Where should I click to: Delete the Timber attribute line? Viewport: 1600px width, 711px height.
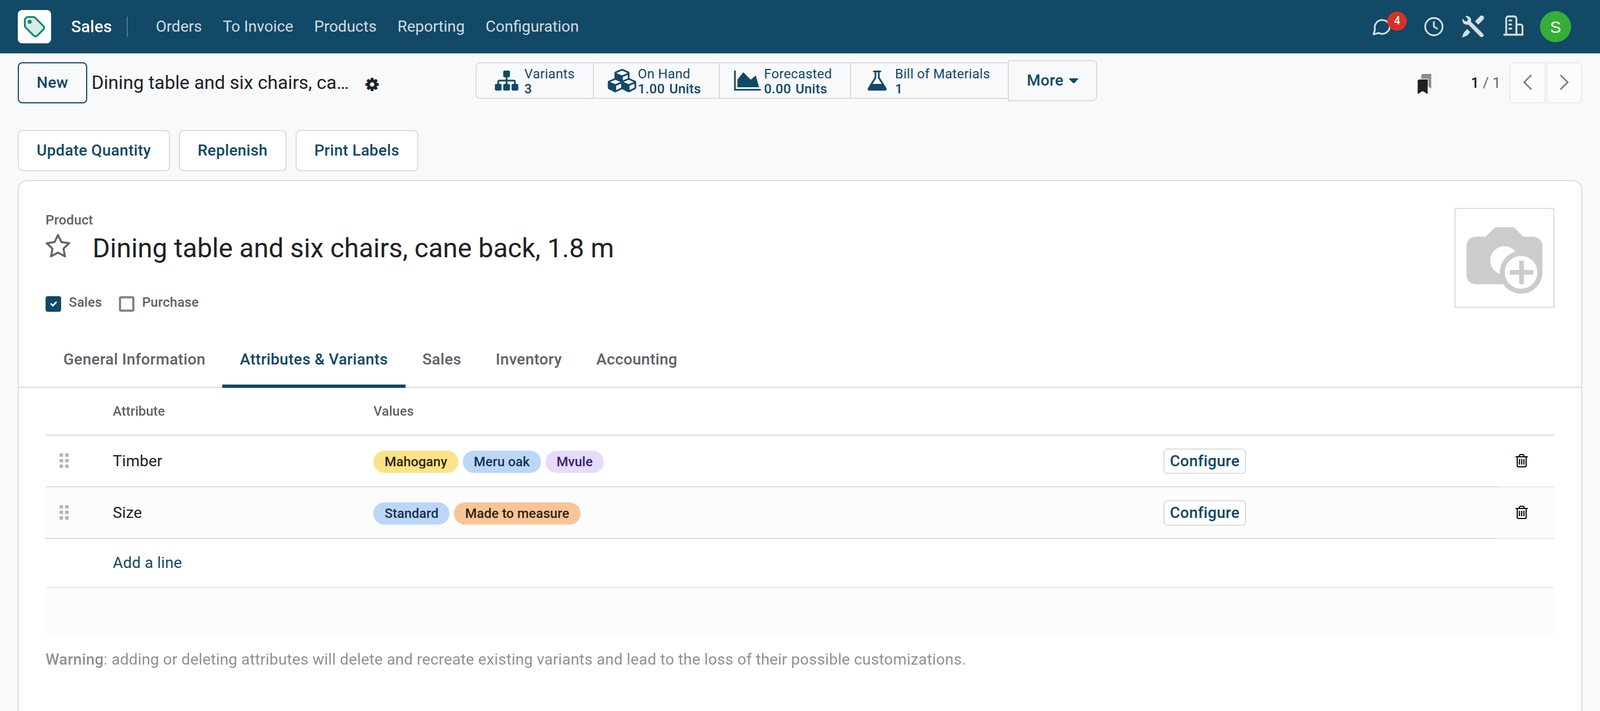(1522, 461)
